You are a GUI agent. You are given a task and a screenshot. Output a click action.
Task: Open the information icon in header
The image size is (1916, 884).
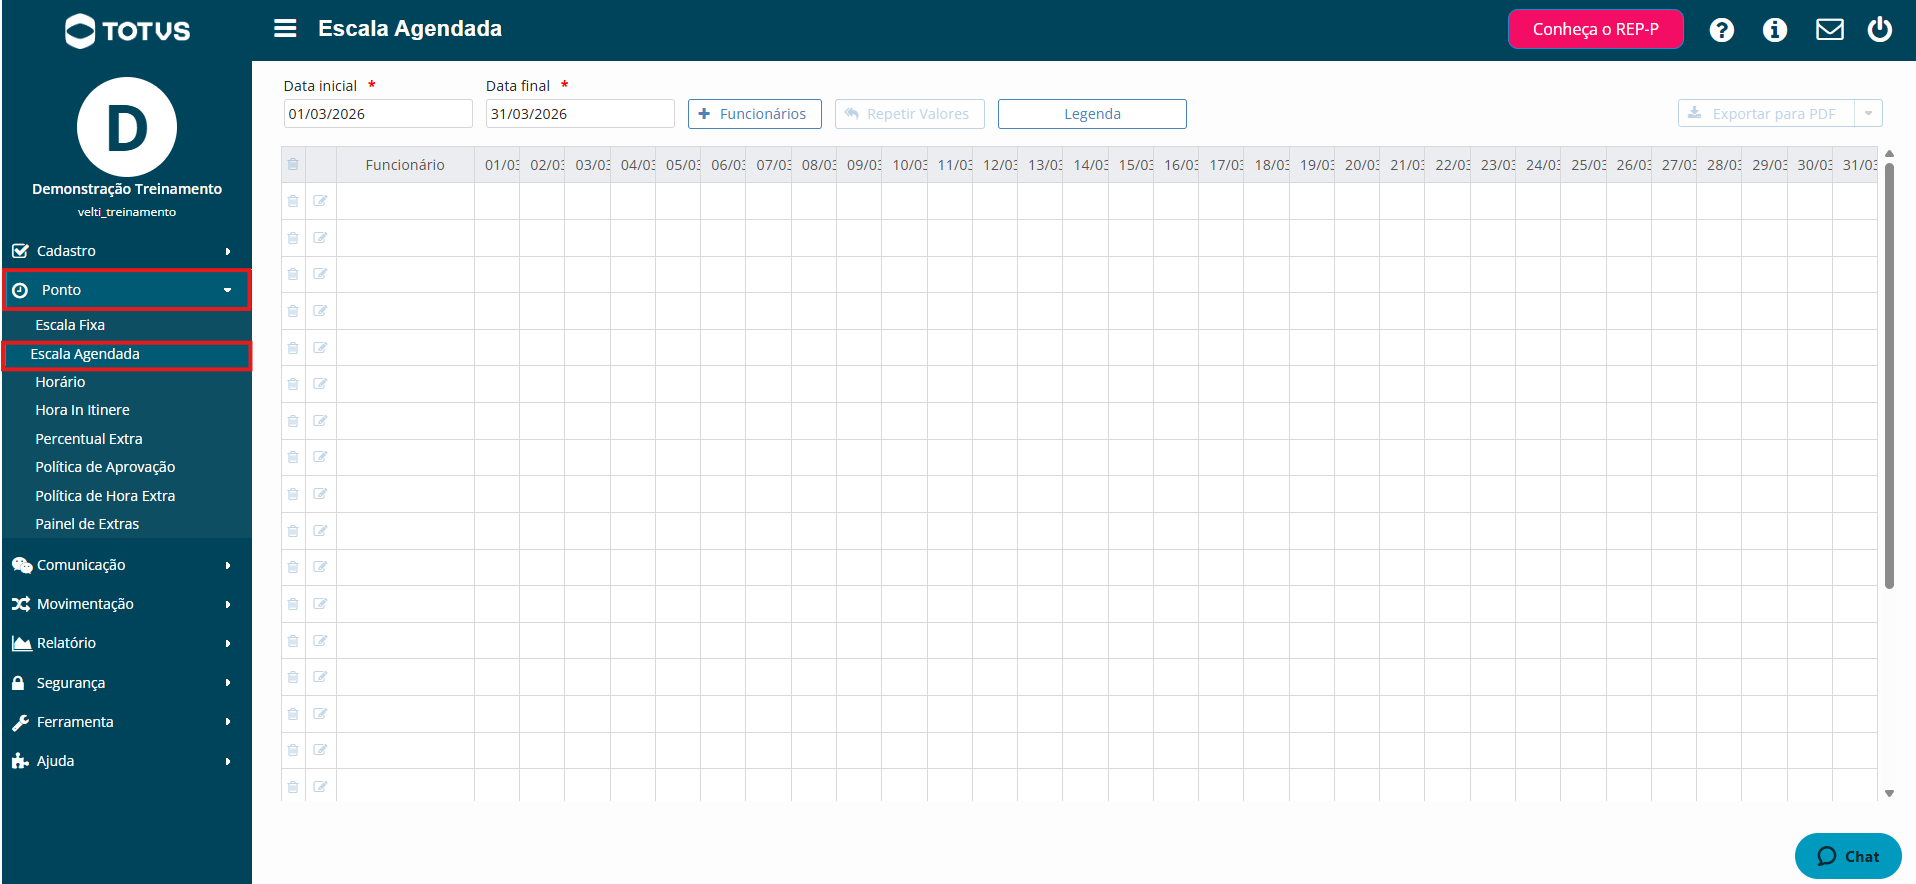coord(1775,30)
